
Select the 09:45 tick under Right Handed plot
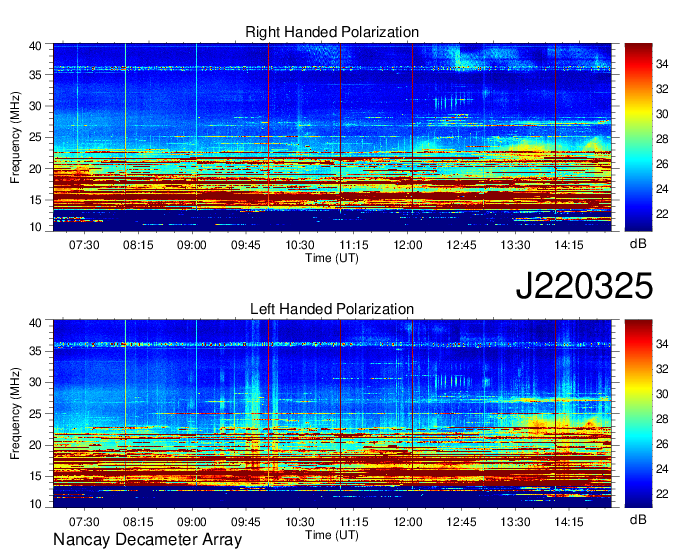pyautogui.click(x=246, y=245)
